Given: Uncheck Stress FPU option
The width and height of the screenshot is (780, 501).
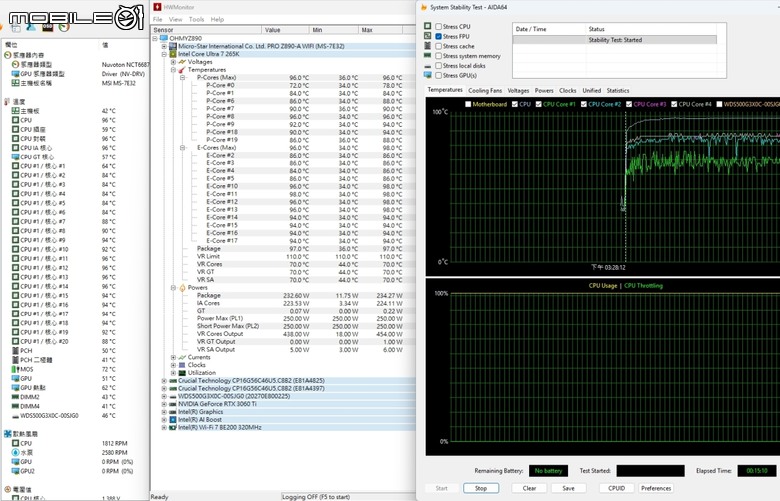Looking at the screenshot, I should 438,36.
